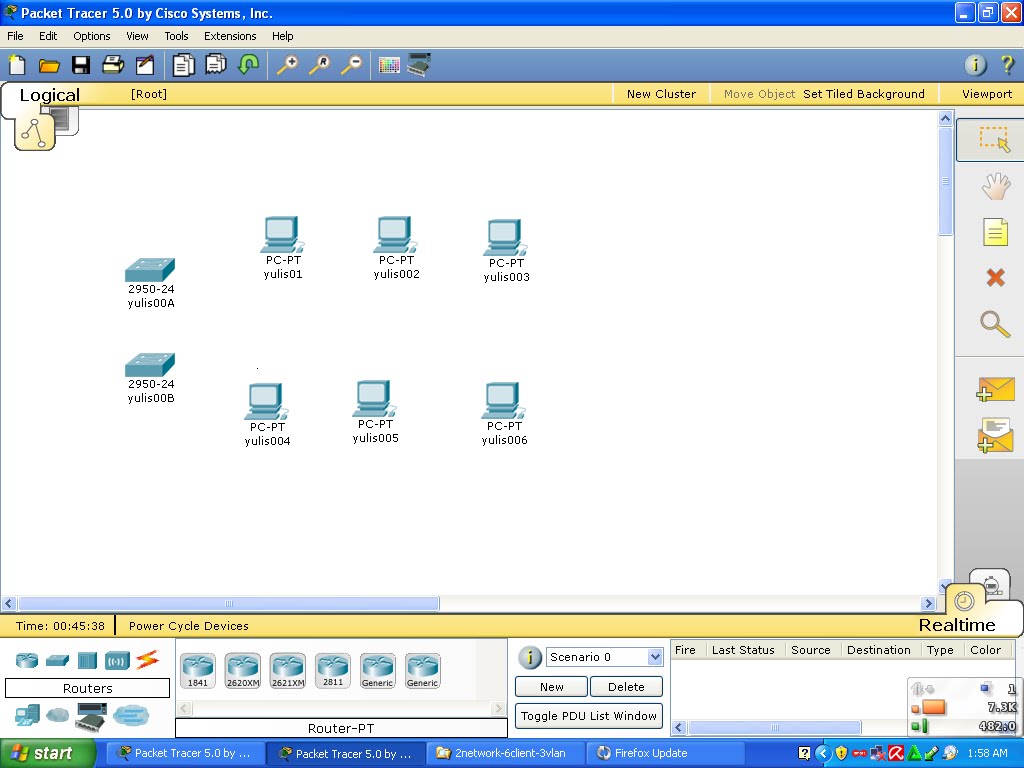Click the info icon in the top toolbar
The image size is (1024, 768).
975,65
